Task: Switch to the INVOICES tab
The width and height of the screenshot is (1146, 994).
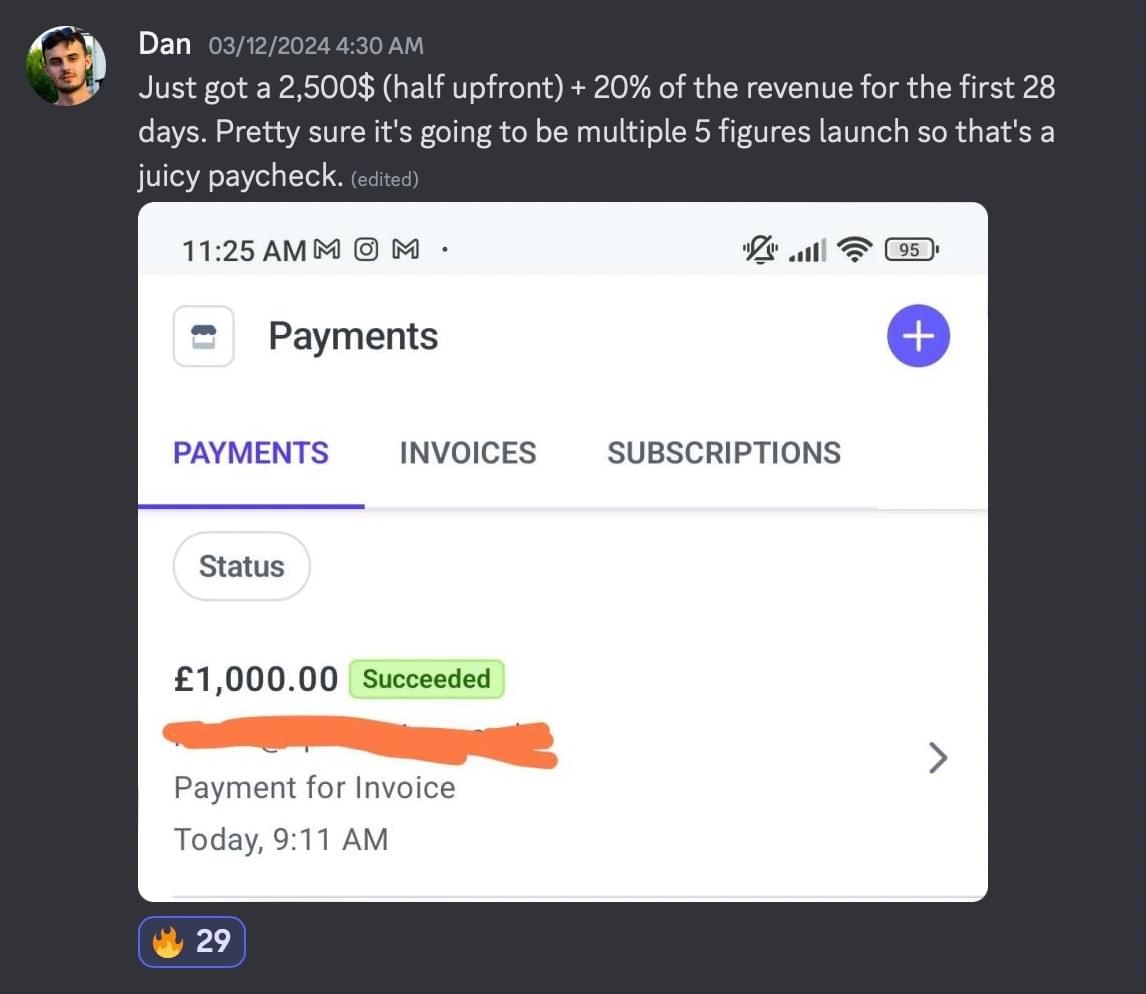Action: pos(468,453)
